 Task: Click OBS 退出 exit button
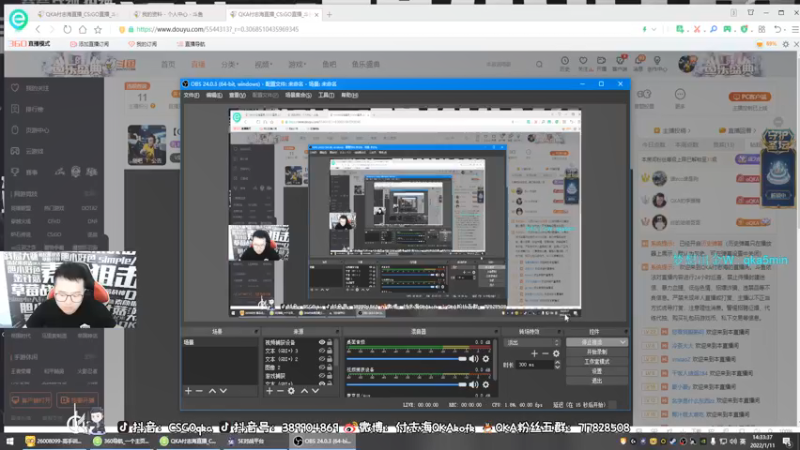596,381
